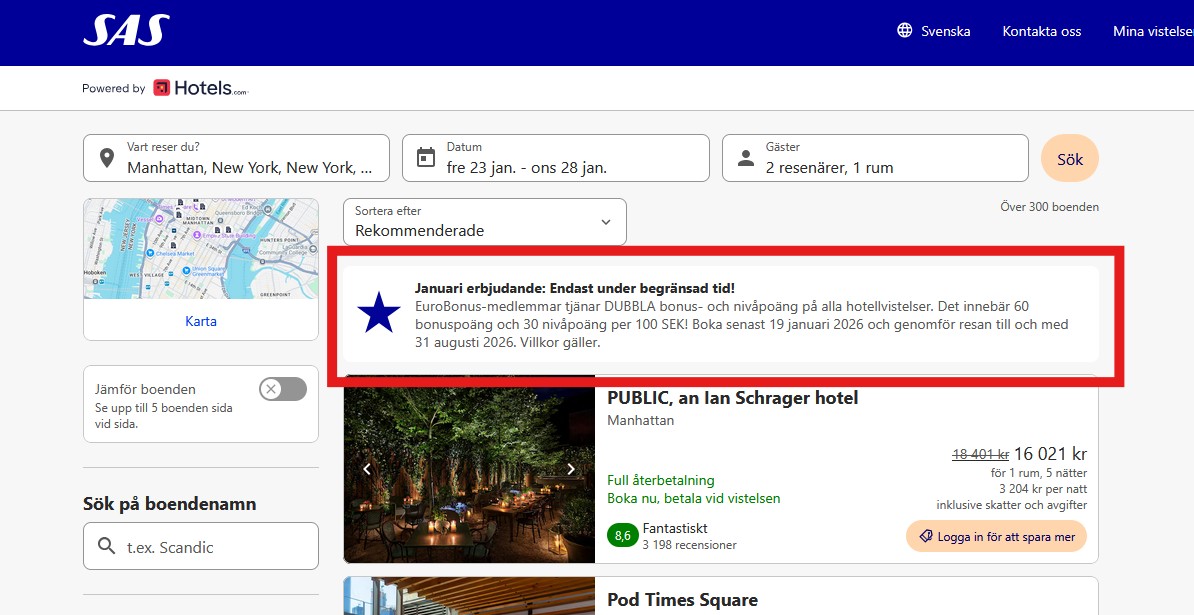The image size is (1194, 615).
Task: Click the next photo arrow on PUBLIC hotel
Action: click(x=571, y=468)
